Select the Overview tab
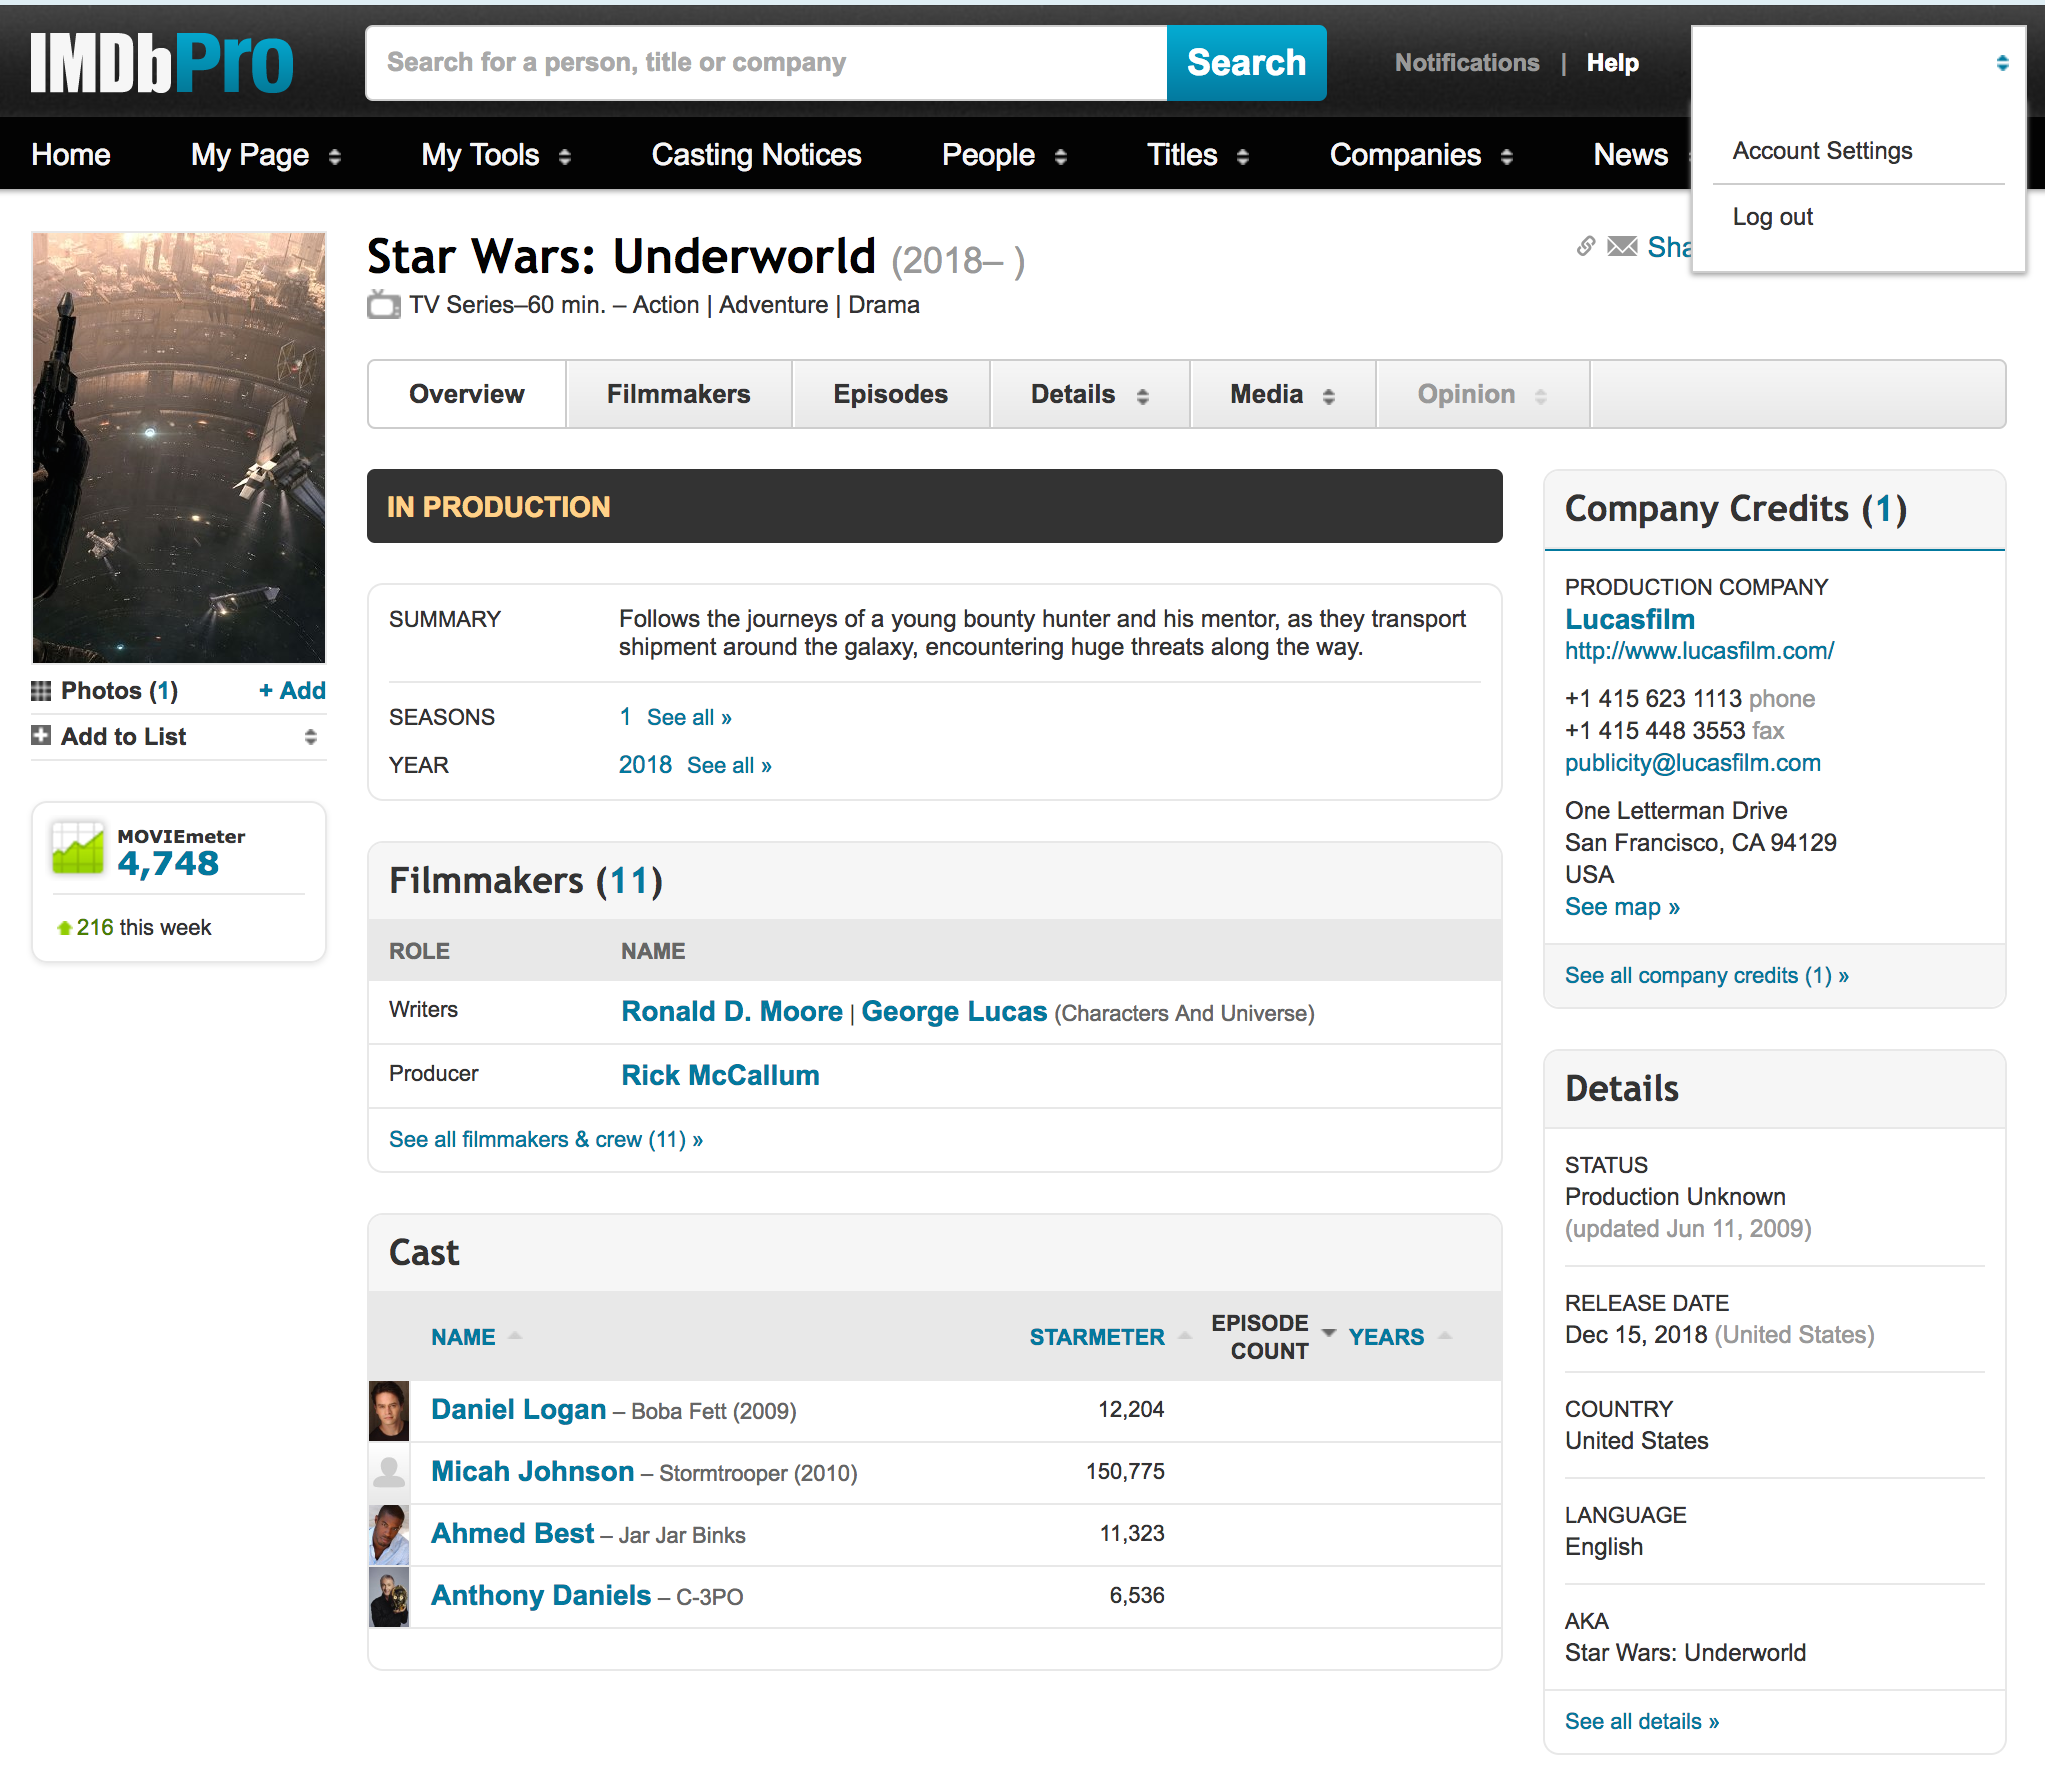The height and width of the screenshot is (1776, 2045). tap(467, 395)
